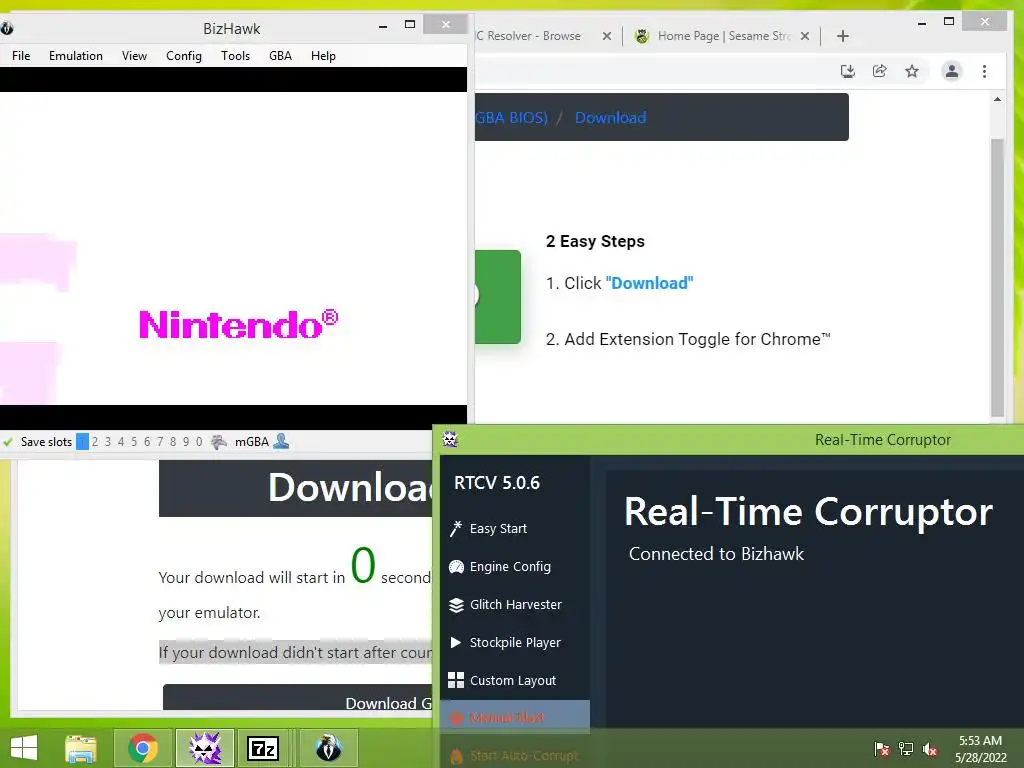Click the quoted "Download" link in step 1
Image resolution: width=1024 pixels, height=768 pixels.
pos(649,283)
